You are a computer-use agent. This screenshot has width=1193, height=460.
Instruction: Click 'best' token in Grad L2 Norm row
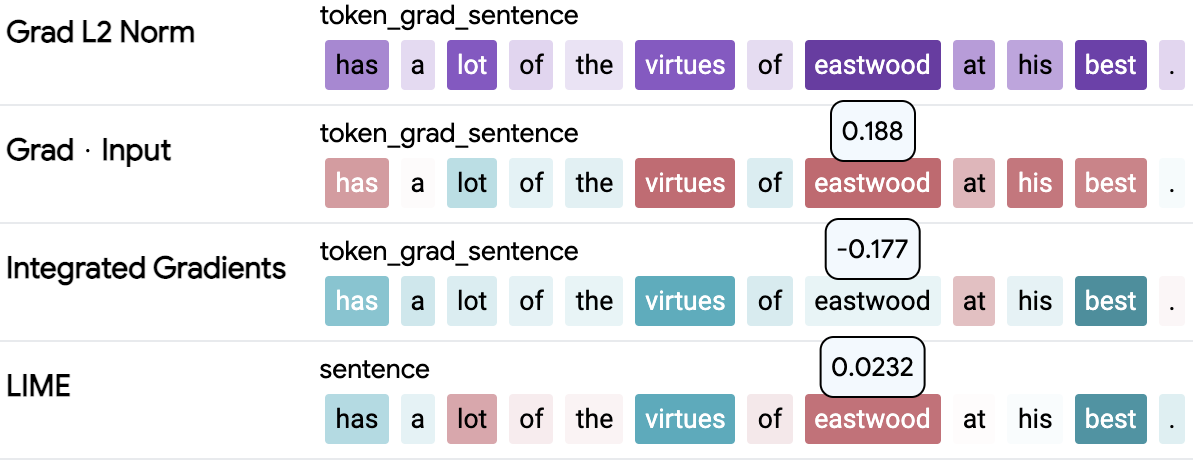click(1111, 65)
